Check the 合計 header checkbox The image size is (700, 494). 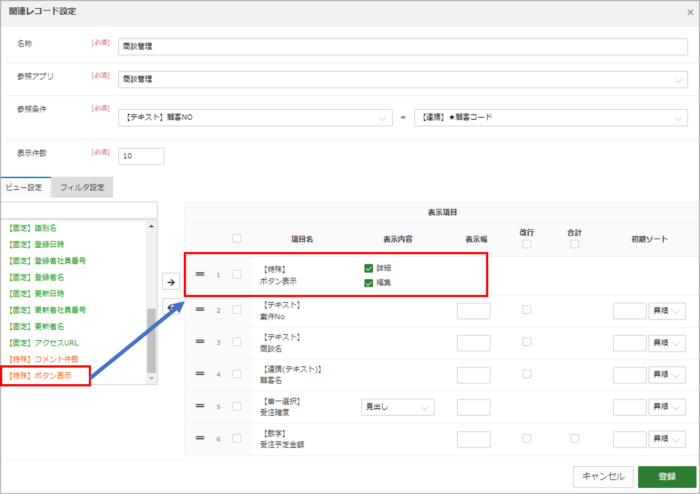pyautogui.click(x=575, y=244)
